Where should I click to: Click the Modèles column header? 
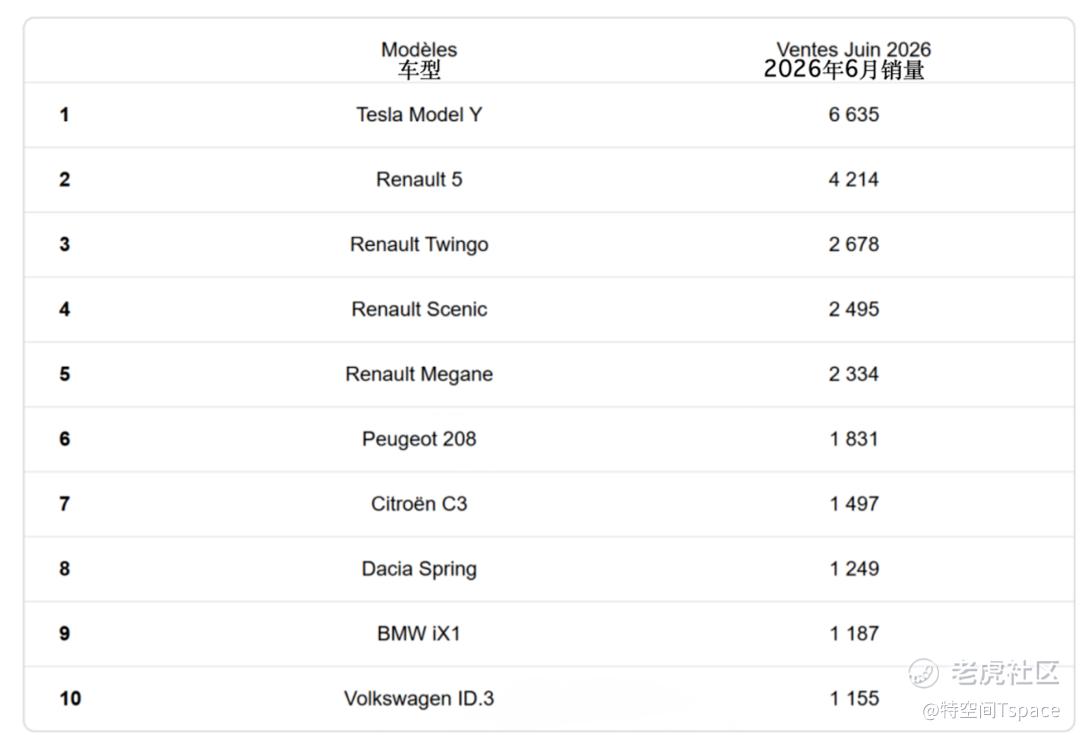coord(419,59)
